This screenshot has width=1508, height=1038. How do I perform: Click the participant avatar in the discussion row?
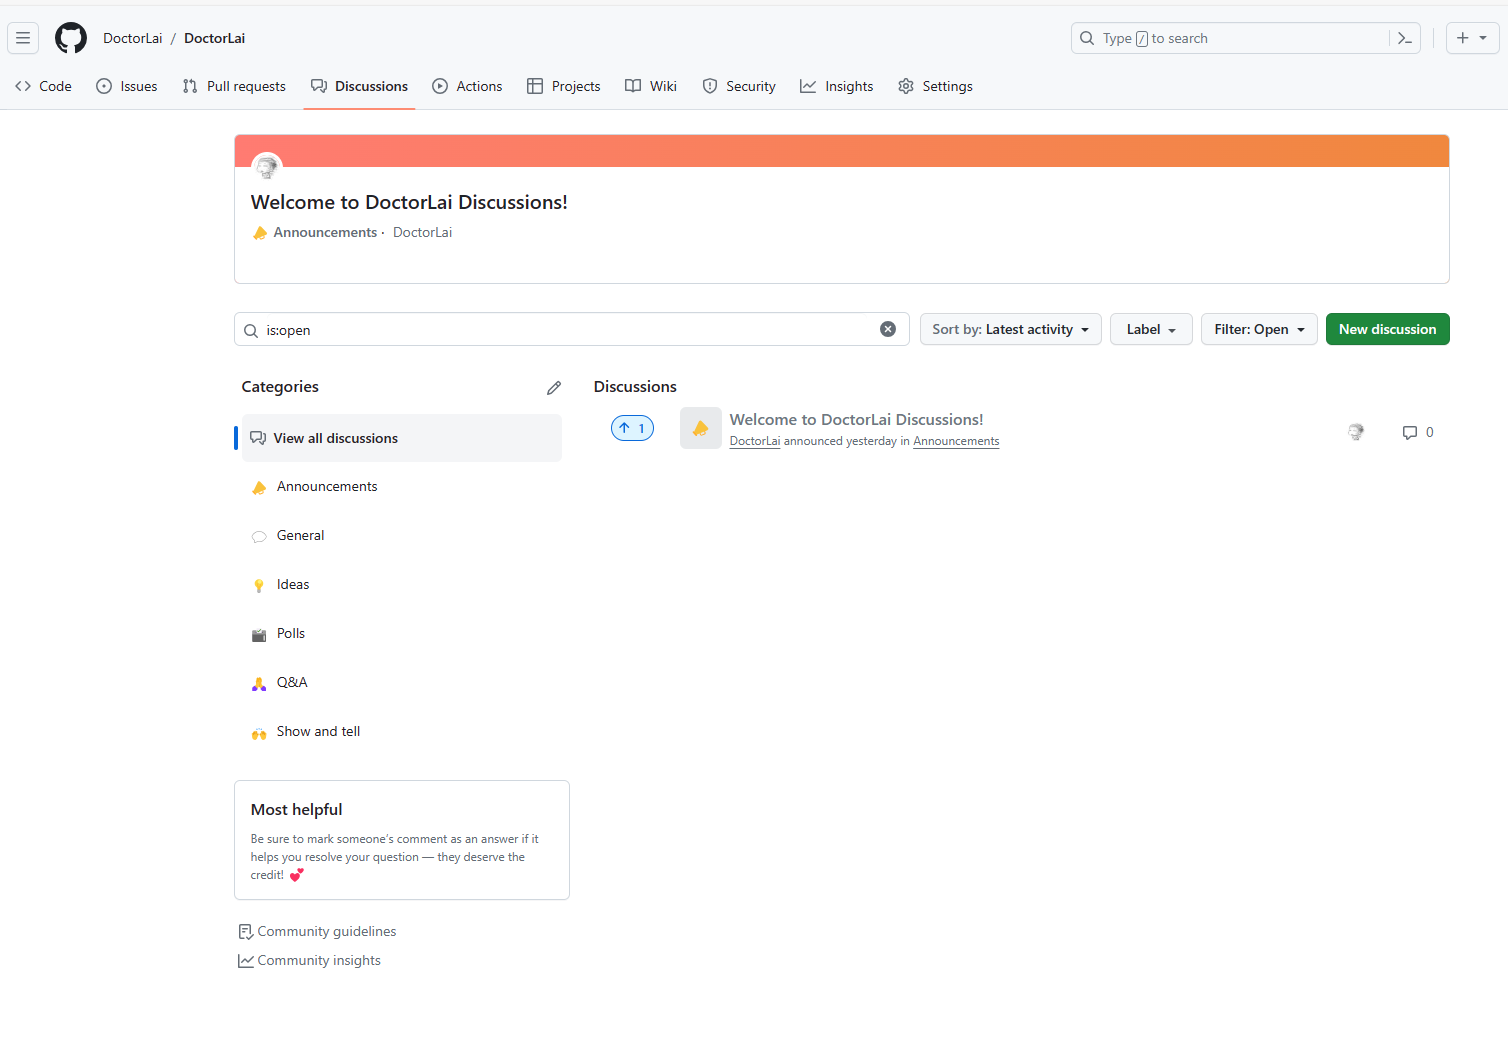coord(1356,432)
